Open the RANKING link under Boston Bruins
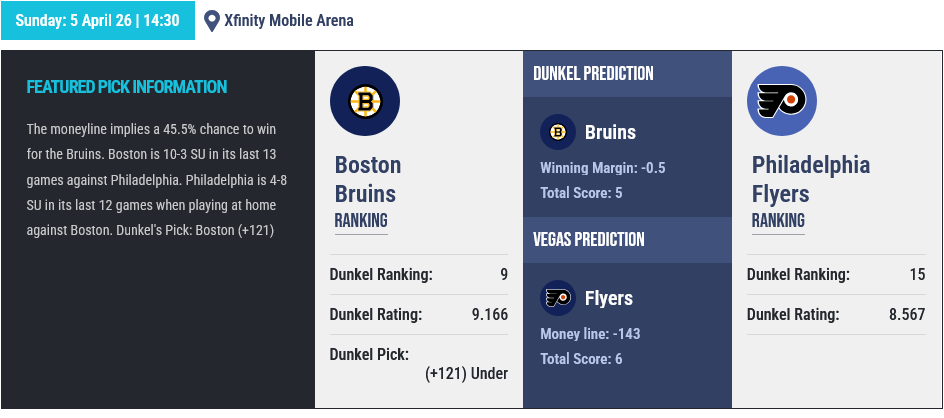This screenshot has height=418, width=944. (360, 220)
